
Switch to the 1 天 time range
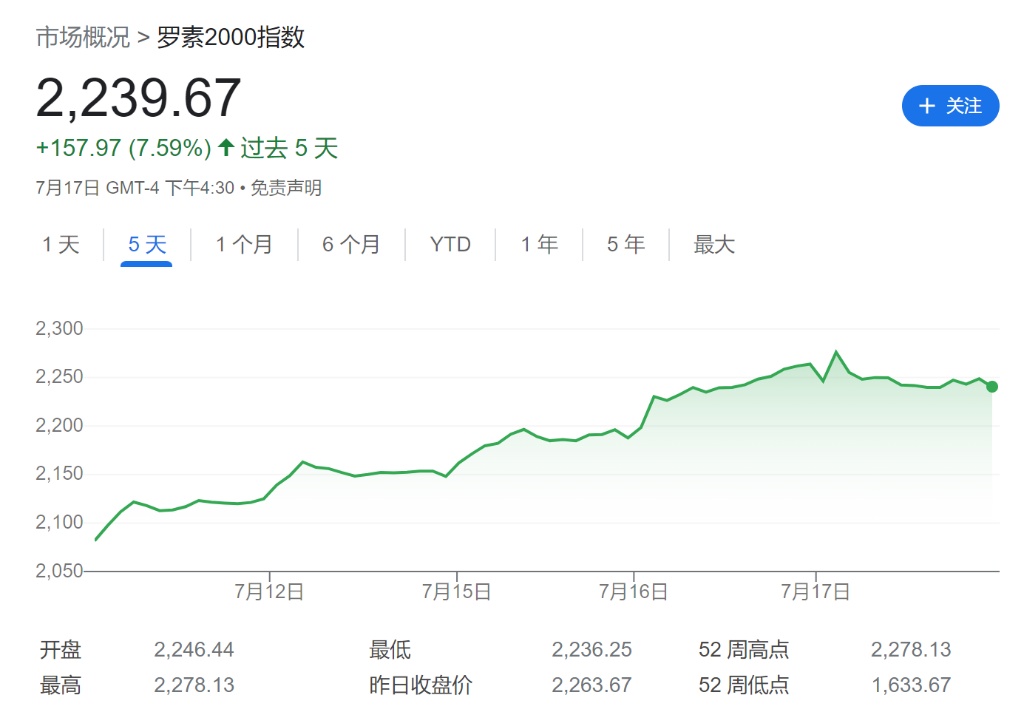coord(61,245)
